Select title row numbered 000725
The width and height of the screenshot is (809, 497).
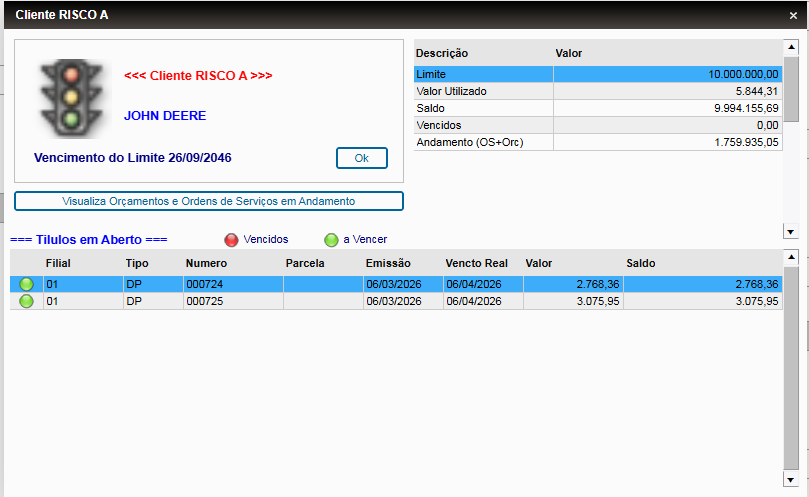(x=396, y=301)
